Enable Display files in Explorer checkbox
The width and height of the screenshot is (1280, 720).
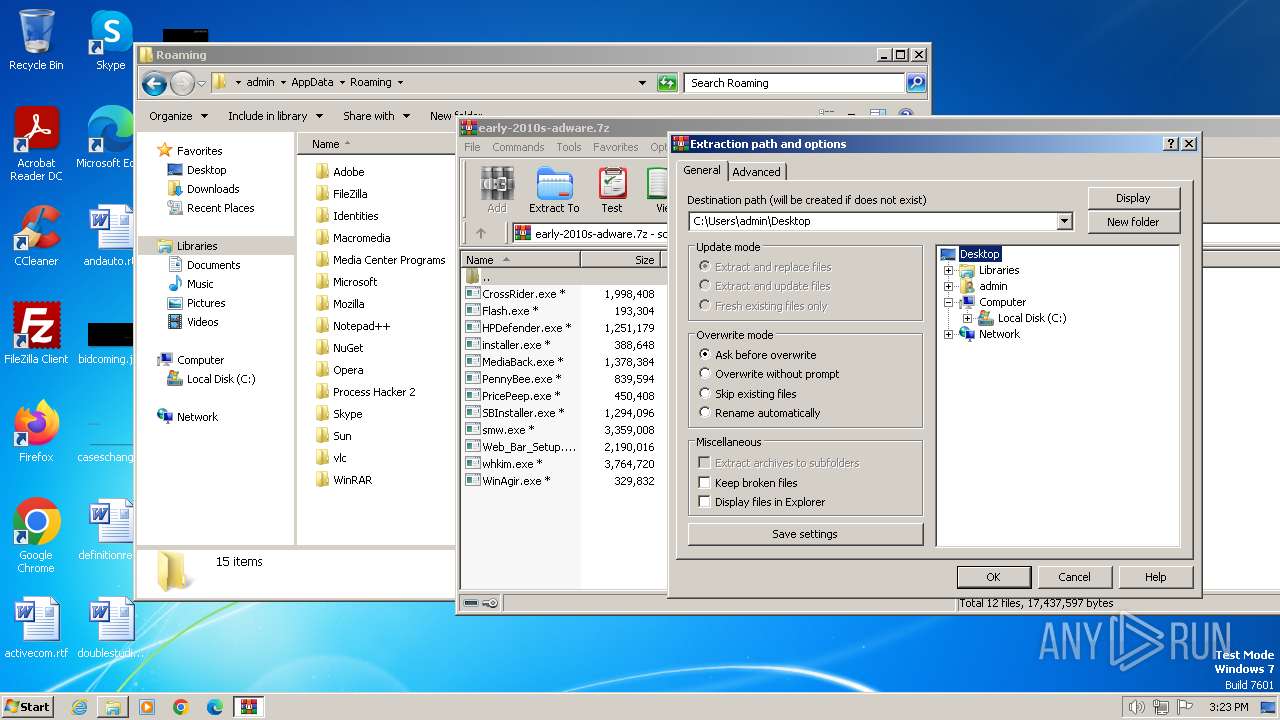[x=705, y=502]
